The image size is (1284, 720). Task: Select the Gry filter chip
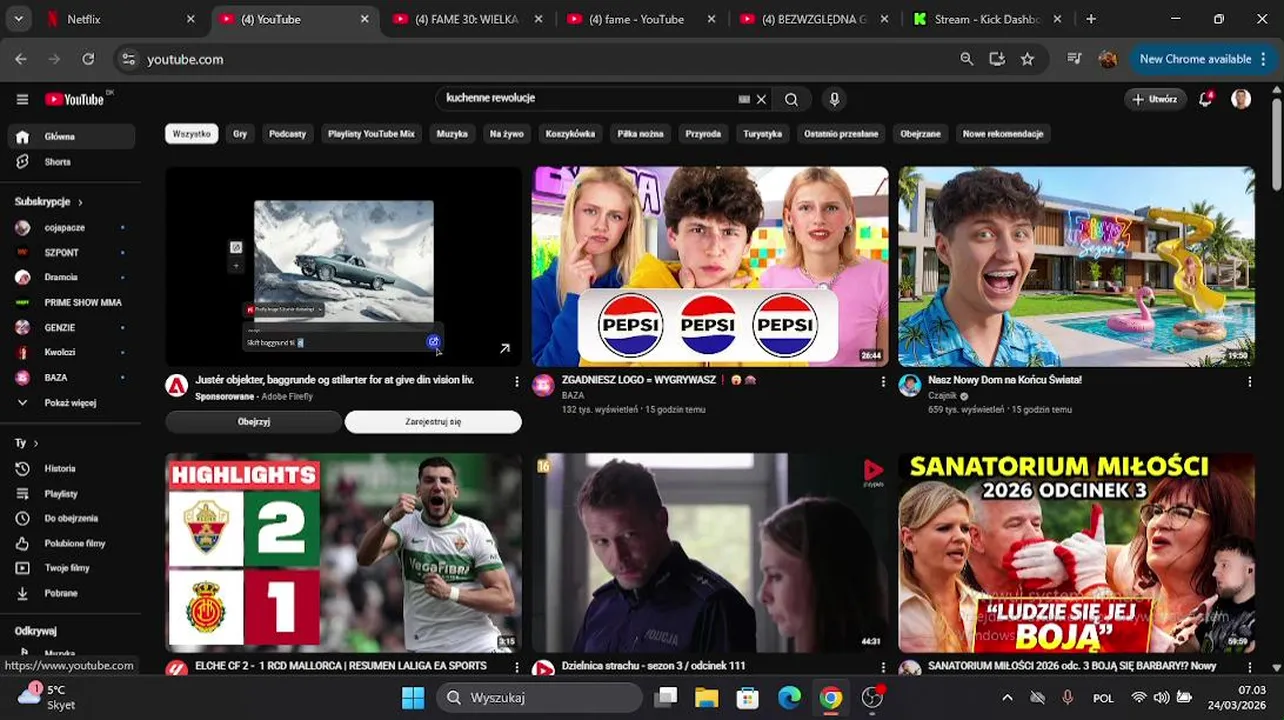click(x=240, y=133)
